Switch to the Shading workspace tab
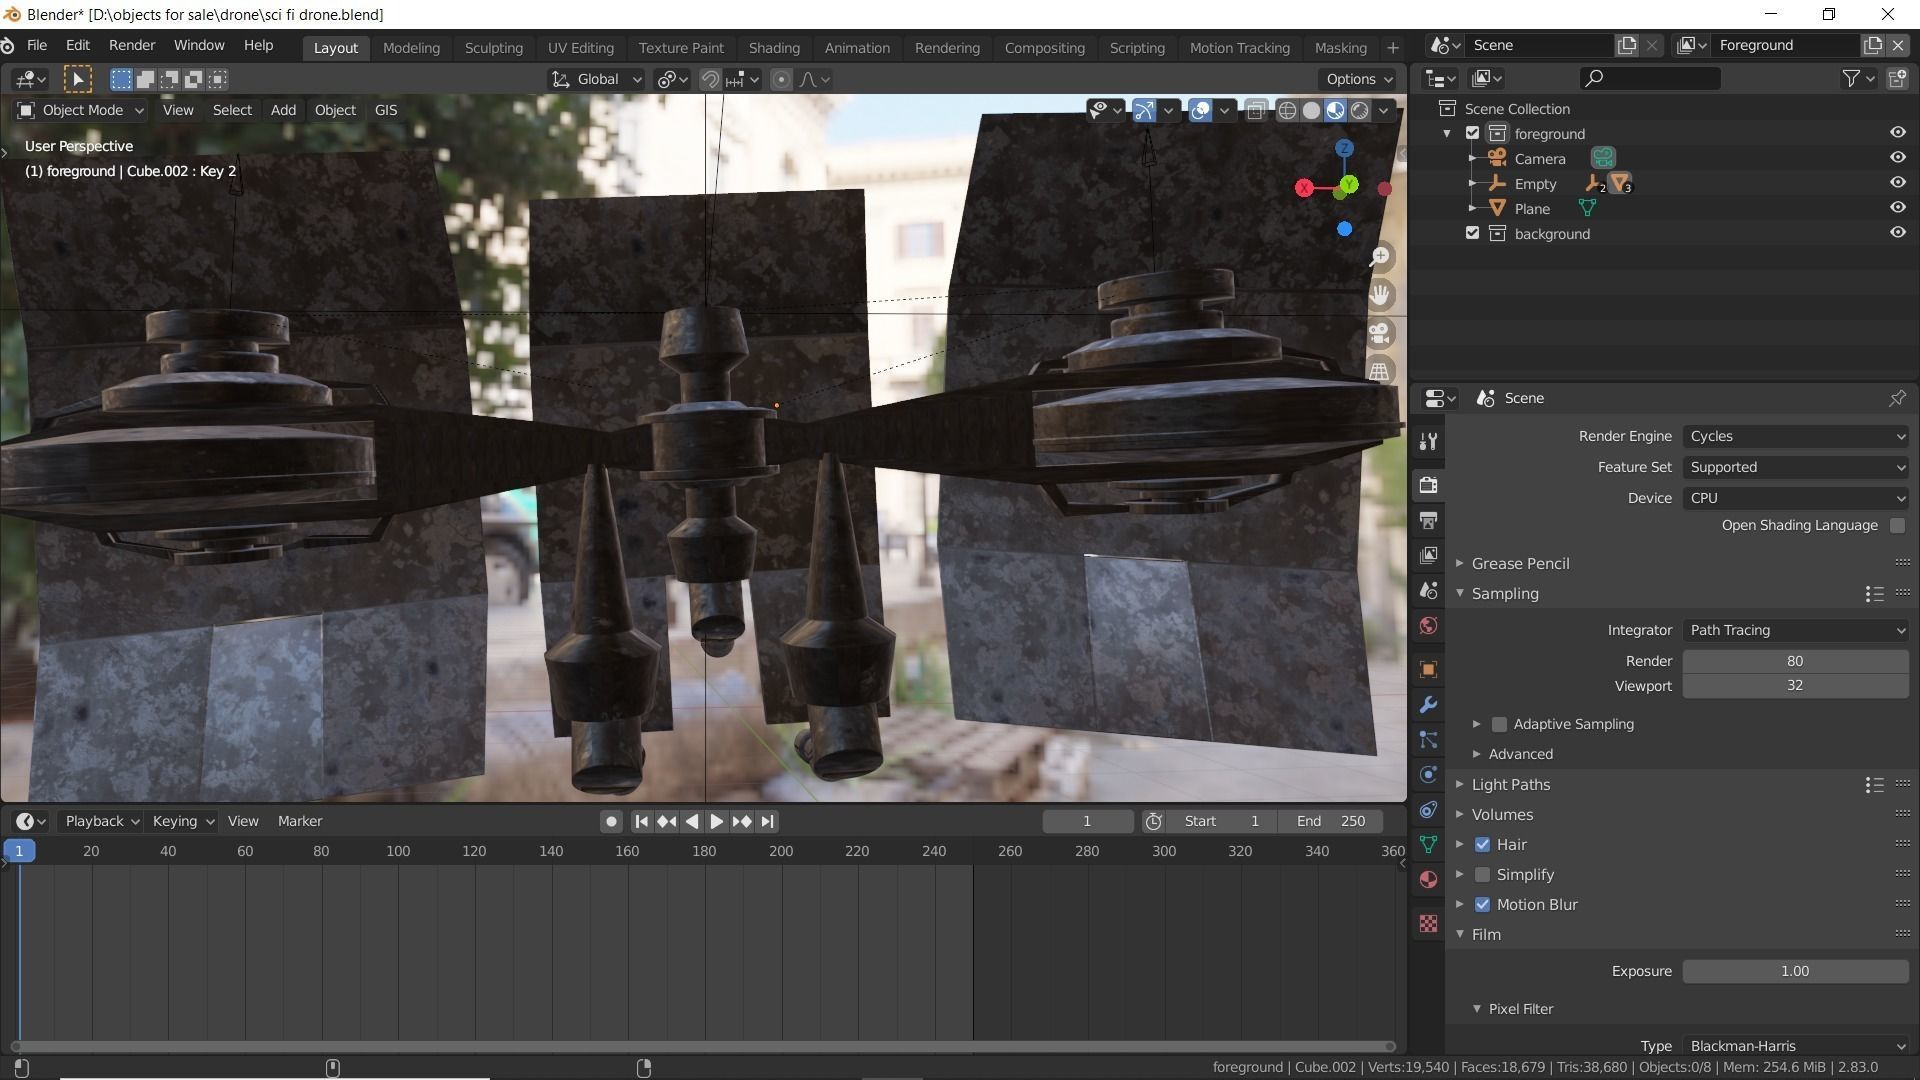 pos(773,48)
